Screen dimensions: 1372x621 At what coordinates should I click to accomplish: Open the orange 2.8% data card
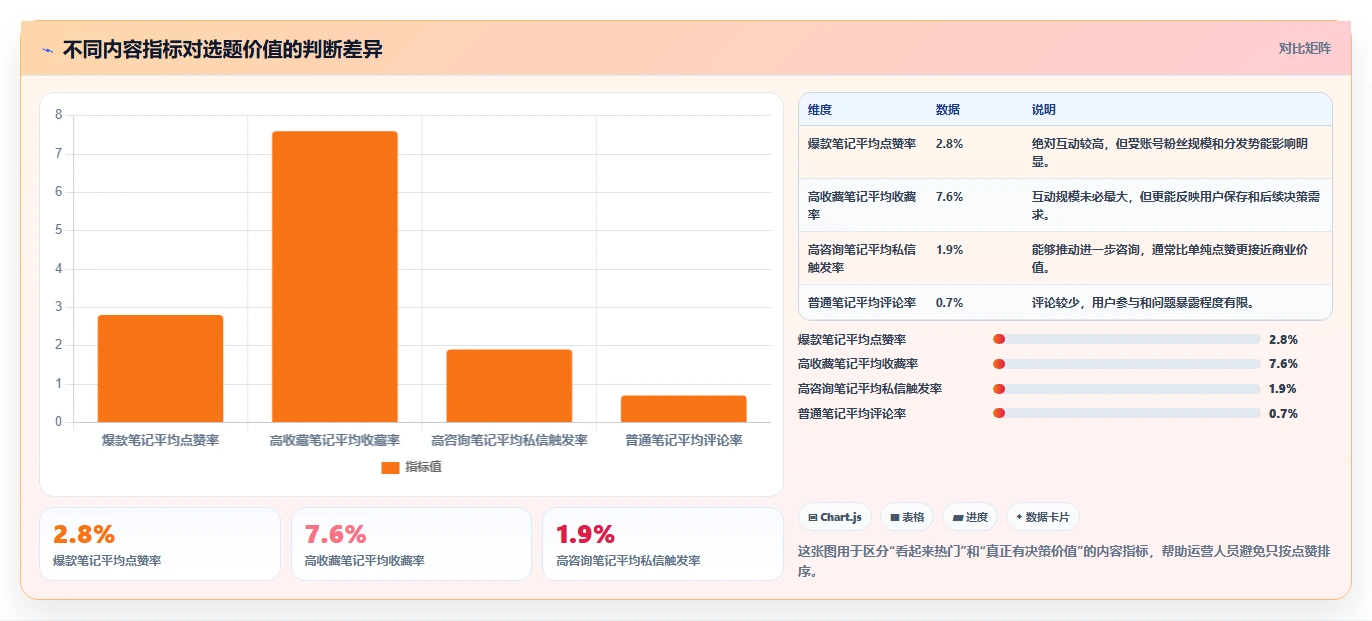[x=160, y=544]
